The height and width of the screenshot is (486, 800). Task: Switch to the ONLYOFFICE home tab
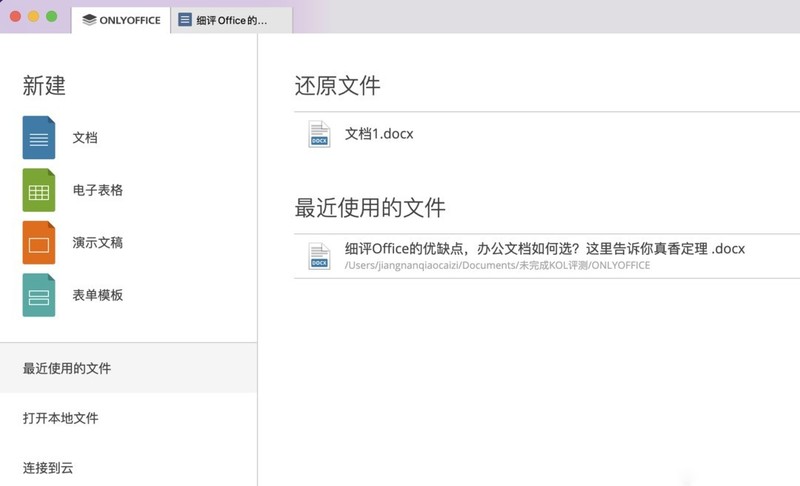click(121, 20)
